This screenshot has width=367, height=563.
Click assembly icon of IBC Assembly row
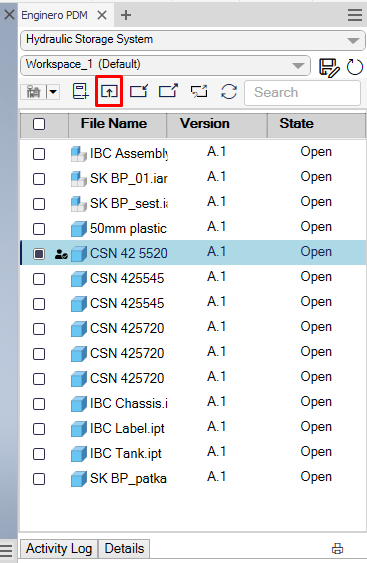tap(79, 154)
